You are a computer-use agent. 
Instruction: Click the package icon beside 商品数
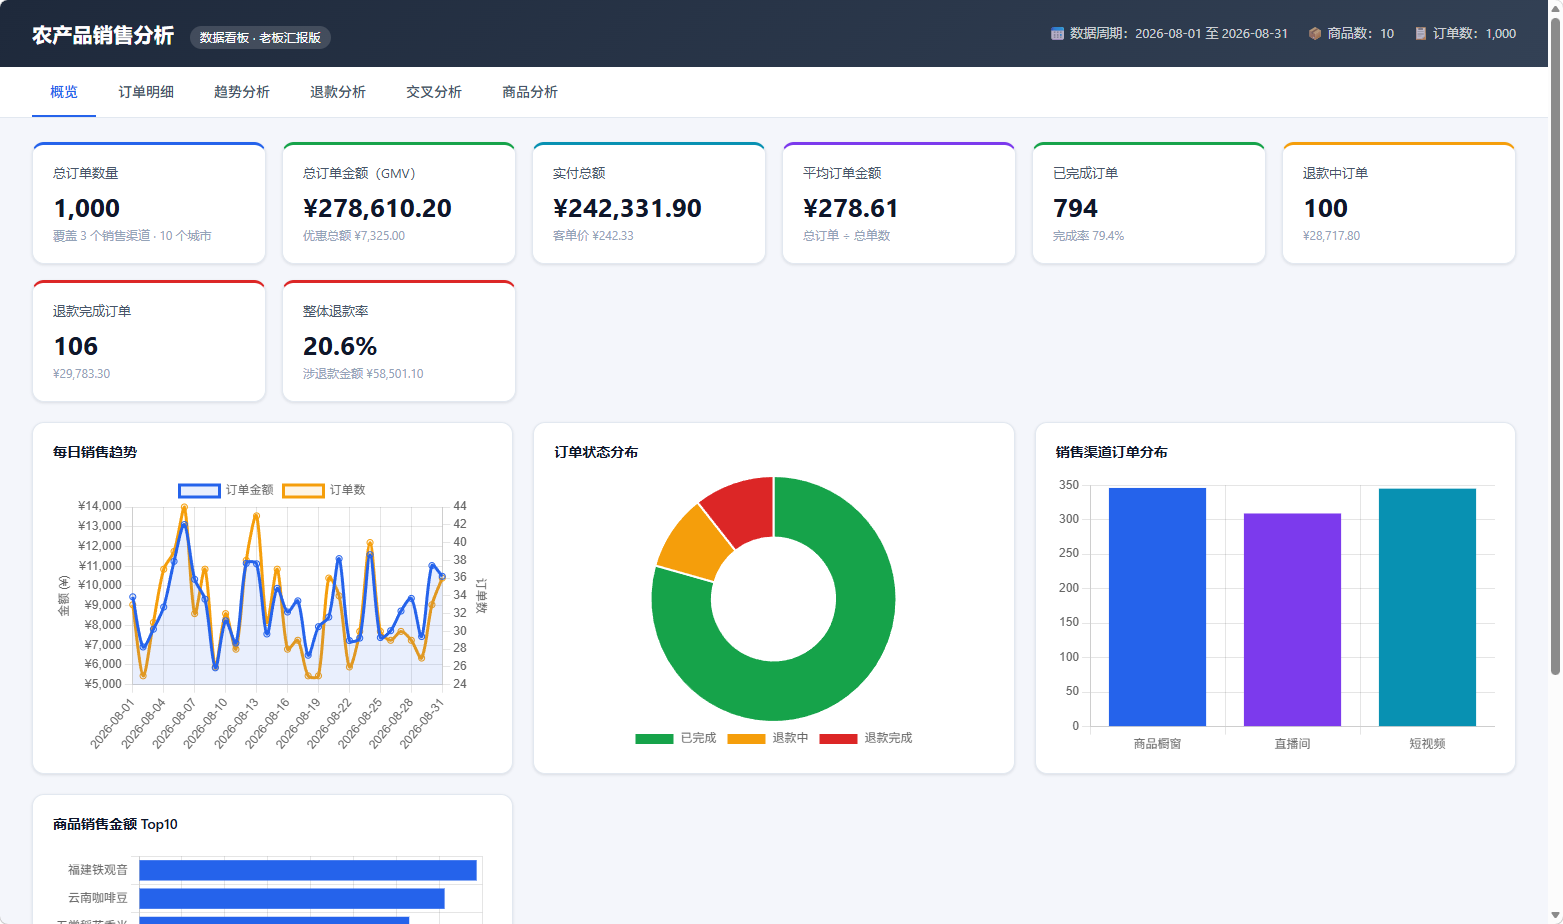point(1315,34)
